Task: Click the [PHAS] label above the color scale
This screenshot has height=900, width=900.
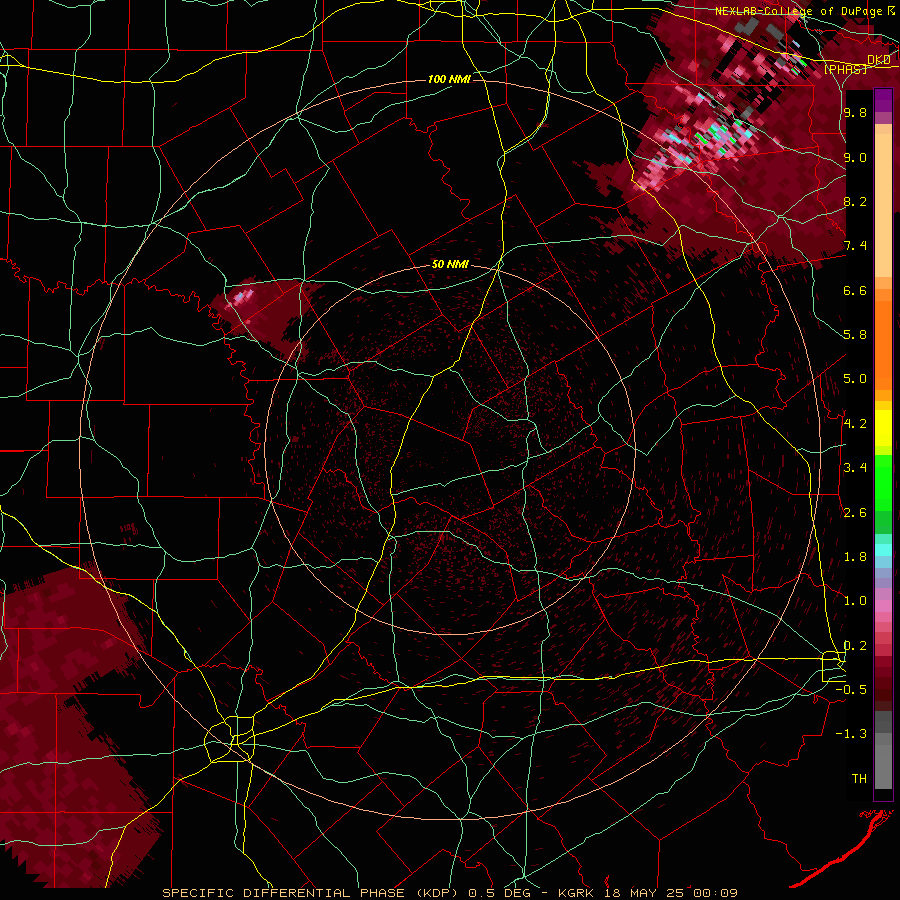Action: [846, 70]
